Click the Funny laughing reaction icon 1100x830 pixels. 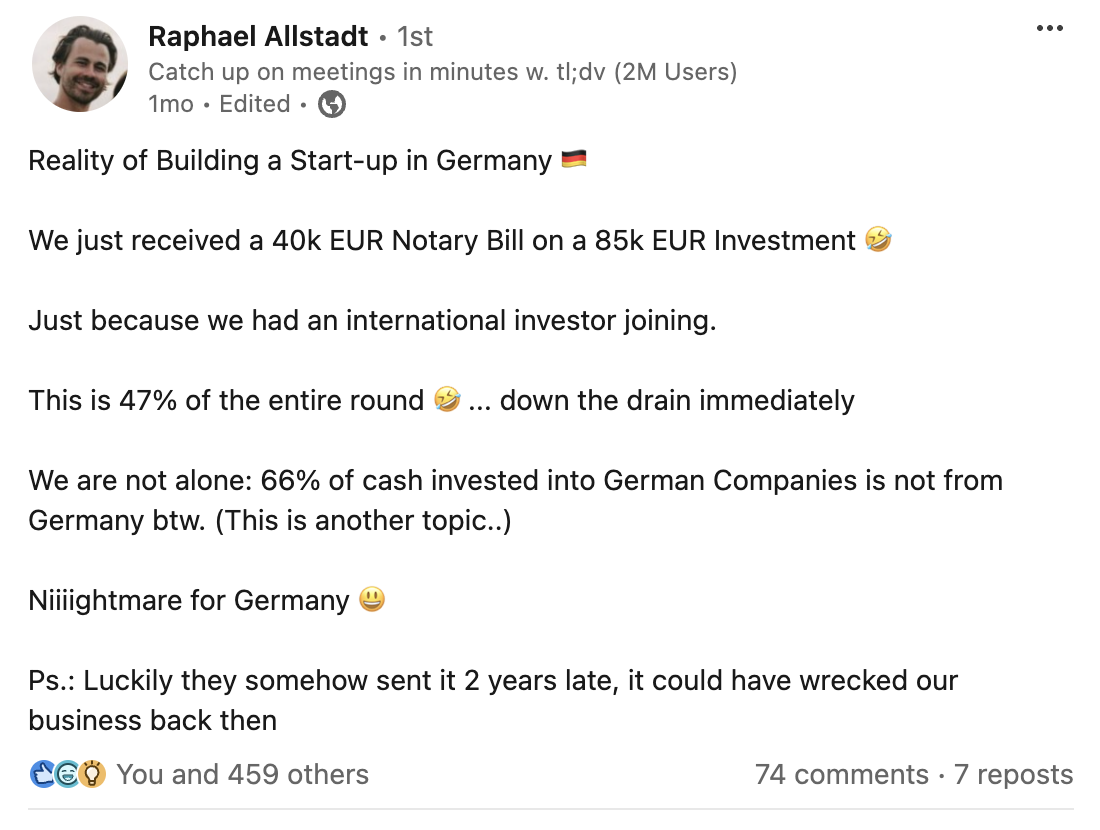point(68,773)
